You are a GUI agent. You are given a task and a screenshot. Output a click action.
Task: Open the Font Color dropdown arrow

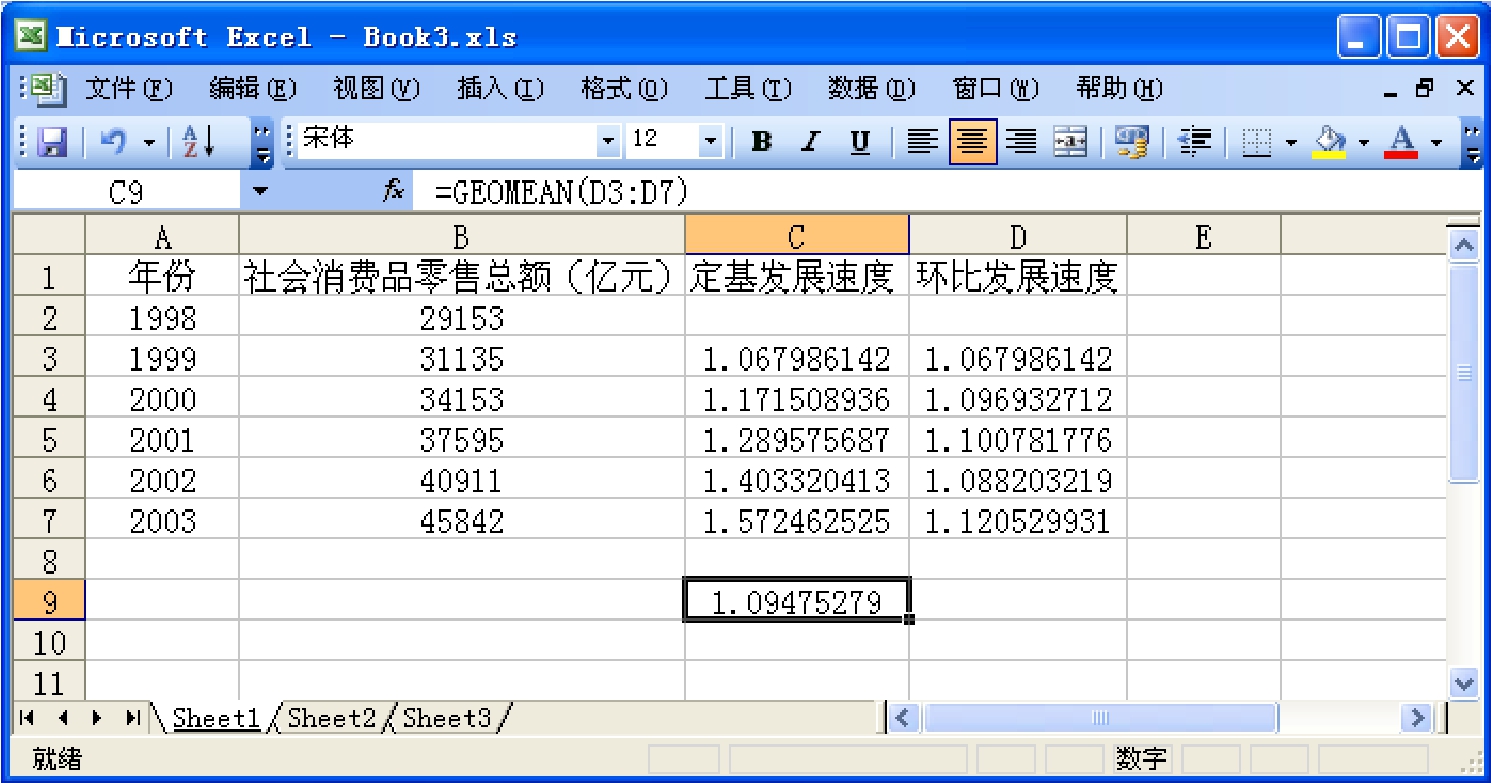tap(1437, 143)
